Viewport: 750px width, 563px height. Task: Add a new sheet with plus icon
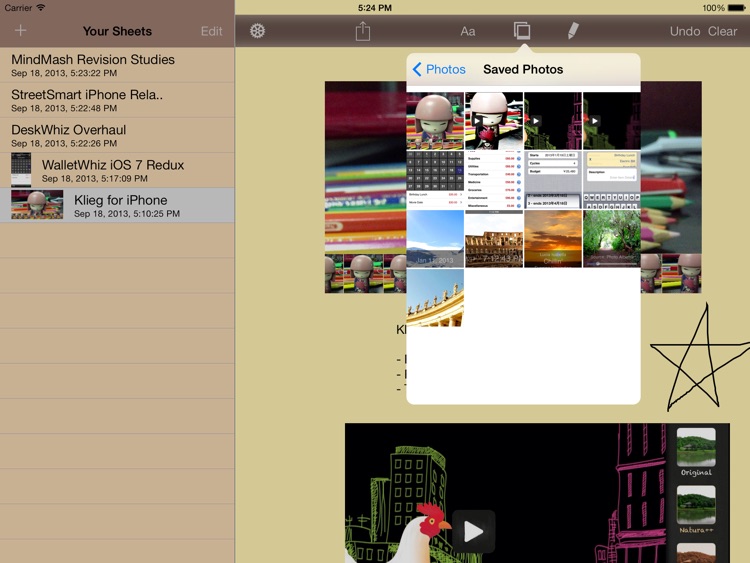point(20,31)
